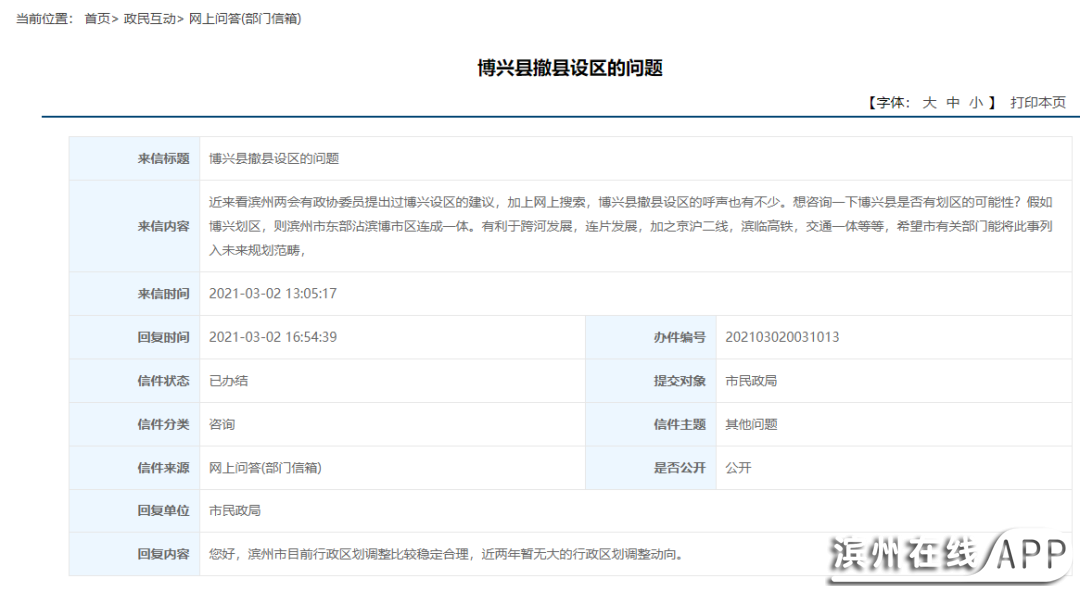The width and height of the screenshot is (1080, 591).
Task: Click the 公开 value cell
Action: click(737, 467)
